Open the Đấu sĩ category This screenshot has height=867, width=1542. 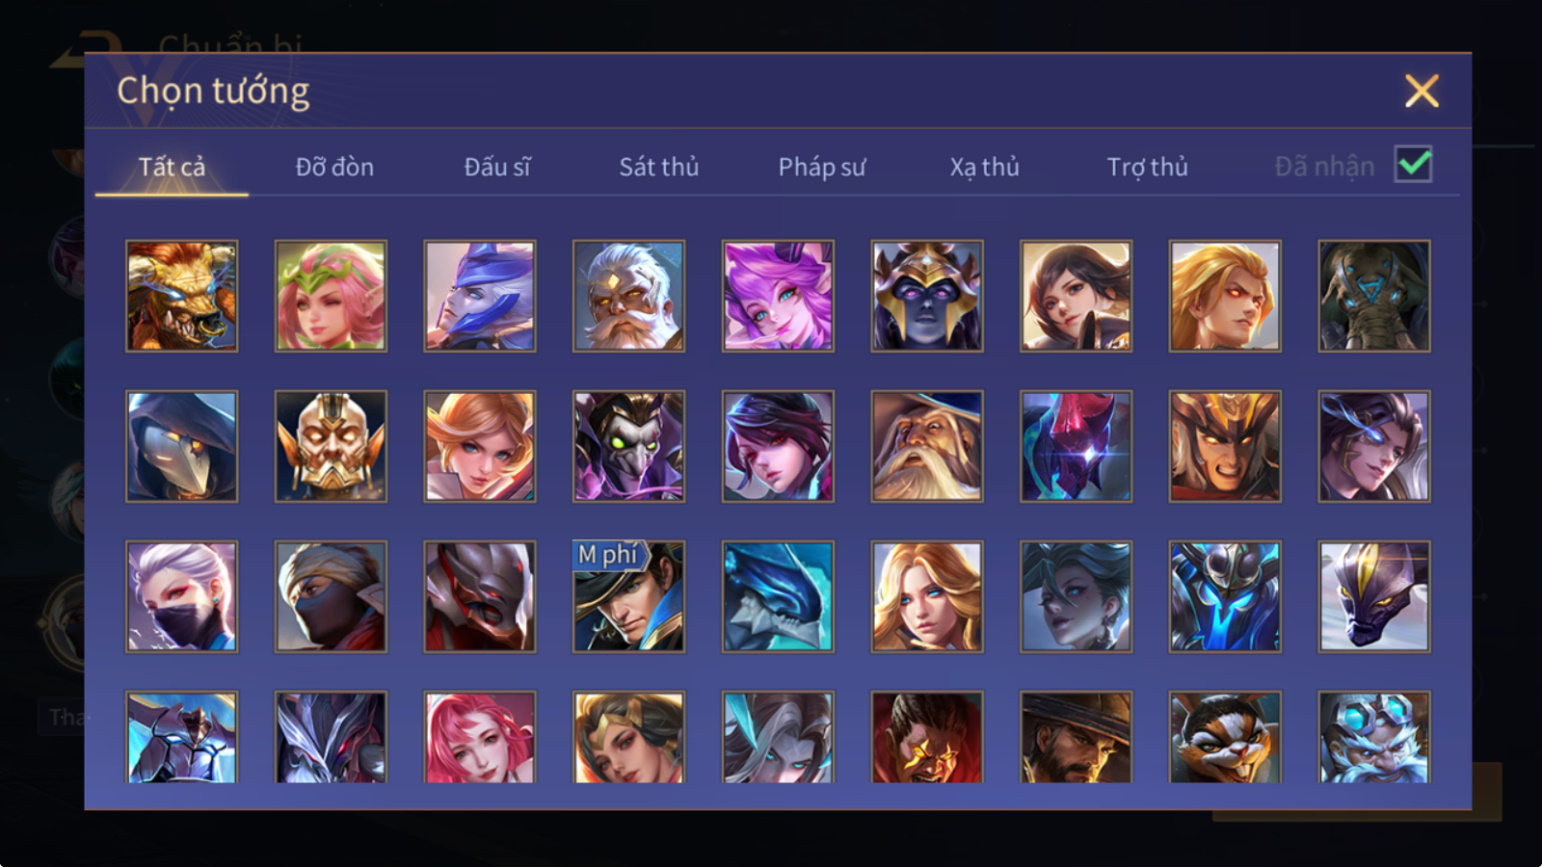click(497, 167)
